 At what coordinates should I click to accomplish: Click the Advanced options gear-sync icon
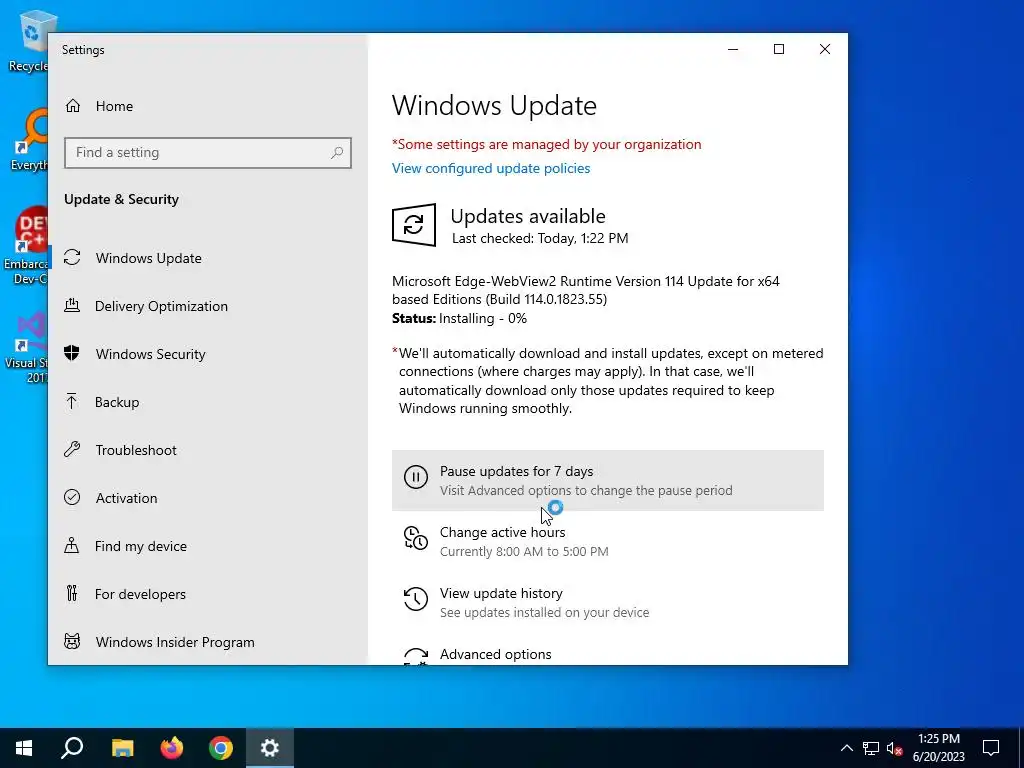coord(416,656)
